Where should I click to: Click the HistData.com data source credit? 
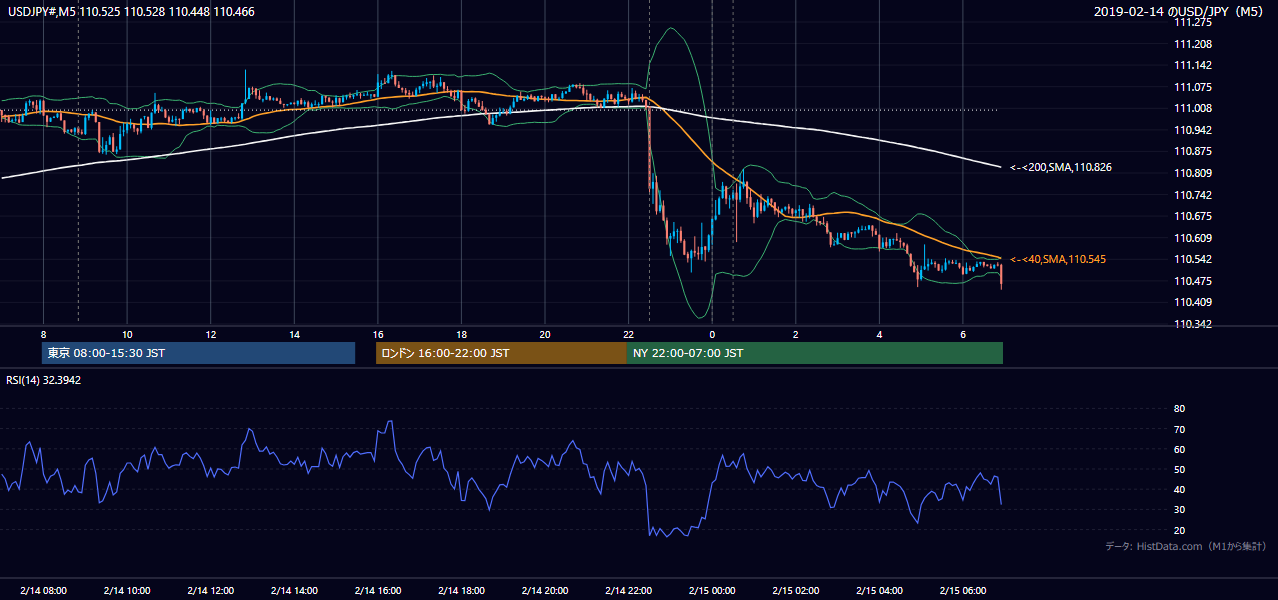tap(1185, 546)
